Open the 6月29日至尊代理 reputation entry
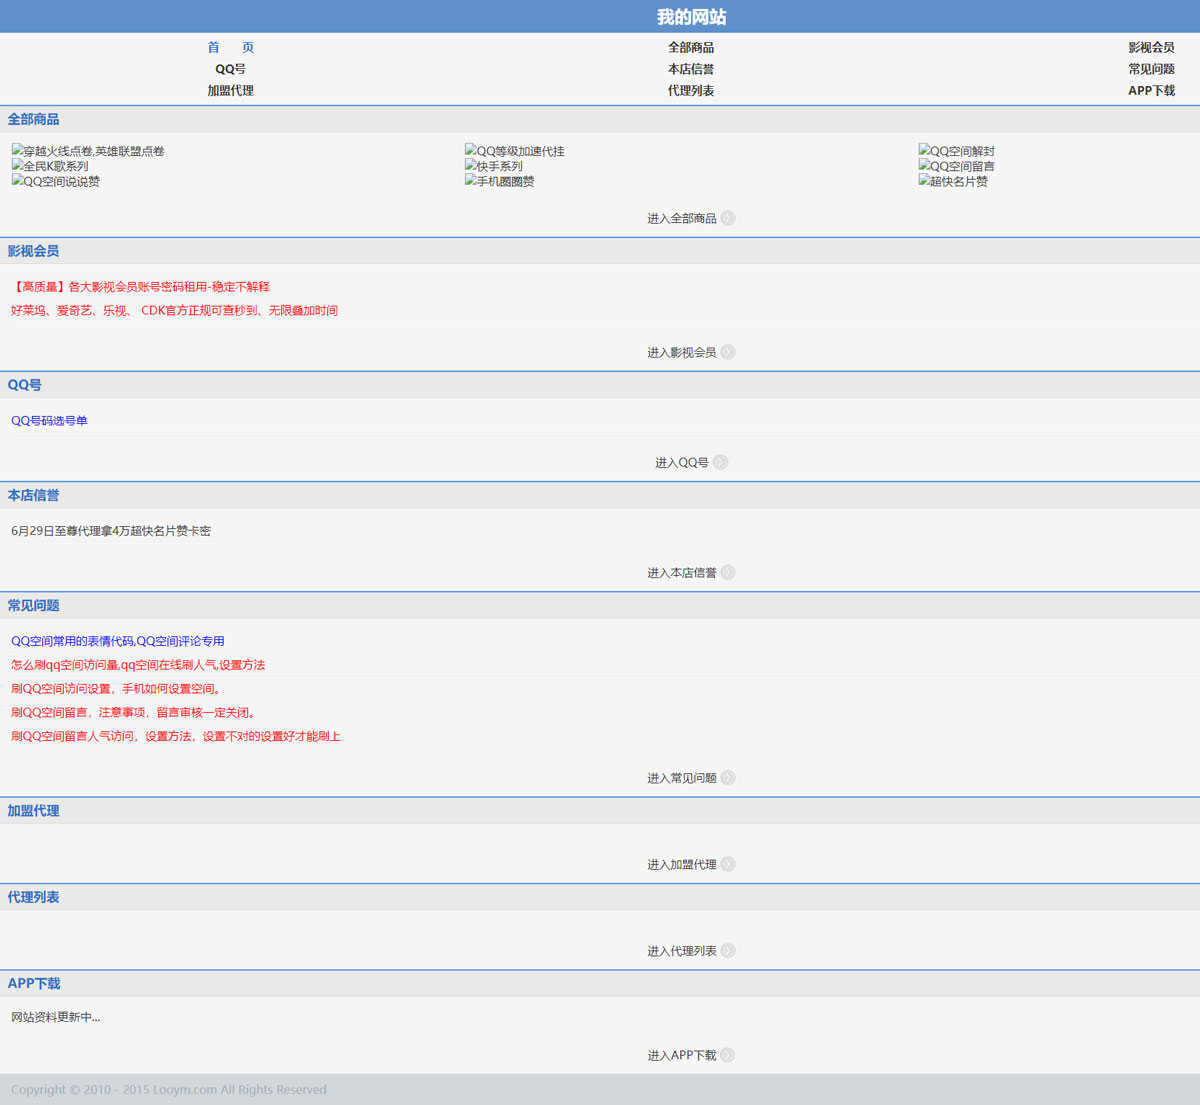 click(x=110, y=531)
